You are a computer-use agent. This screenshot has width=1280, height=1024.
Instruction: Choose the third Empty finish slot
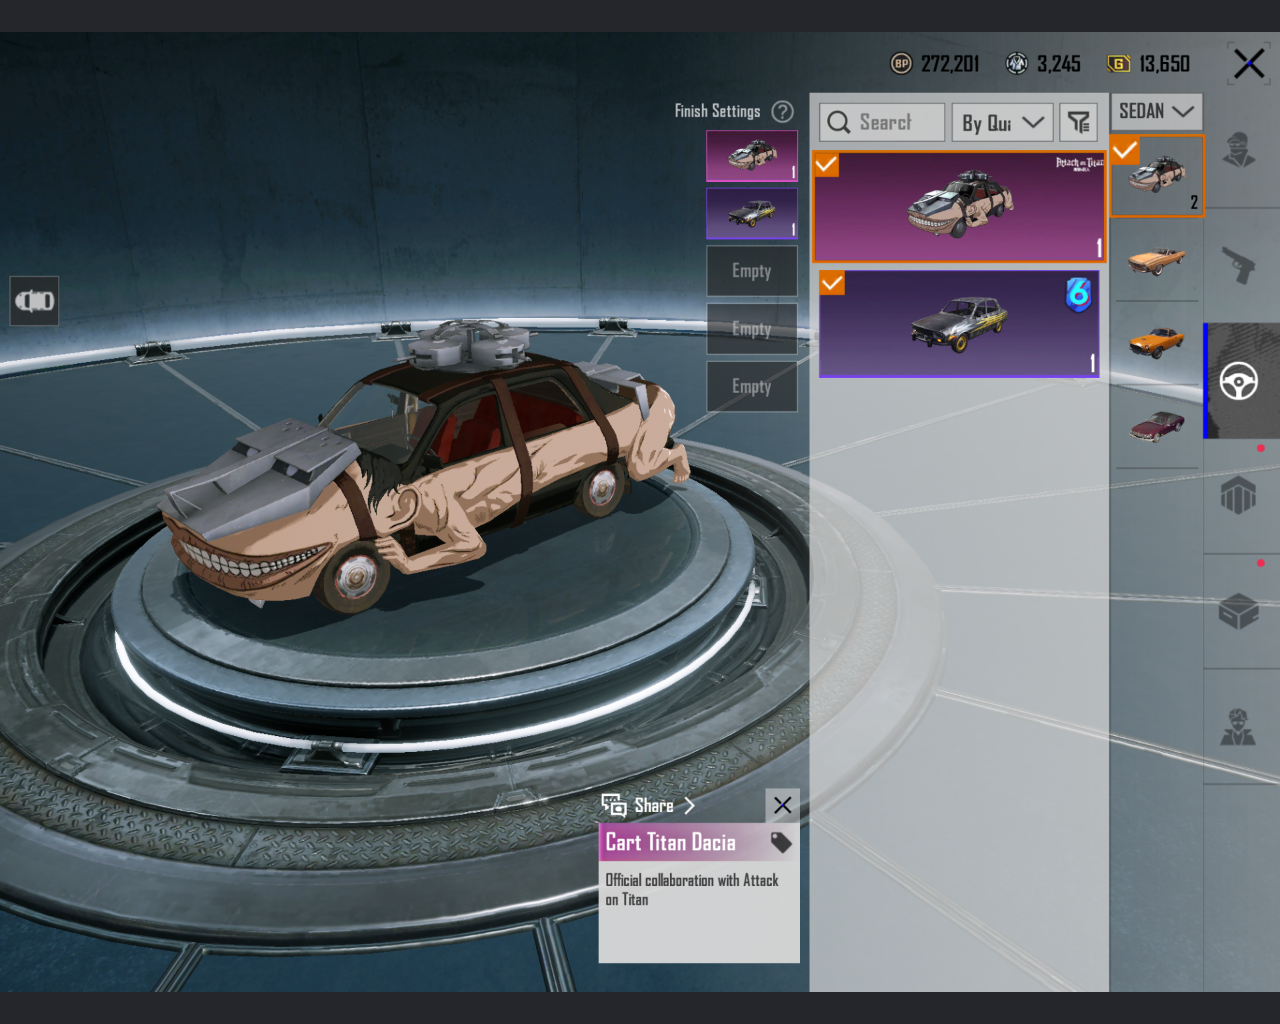pos(752,386)
